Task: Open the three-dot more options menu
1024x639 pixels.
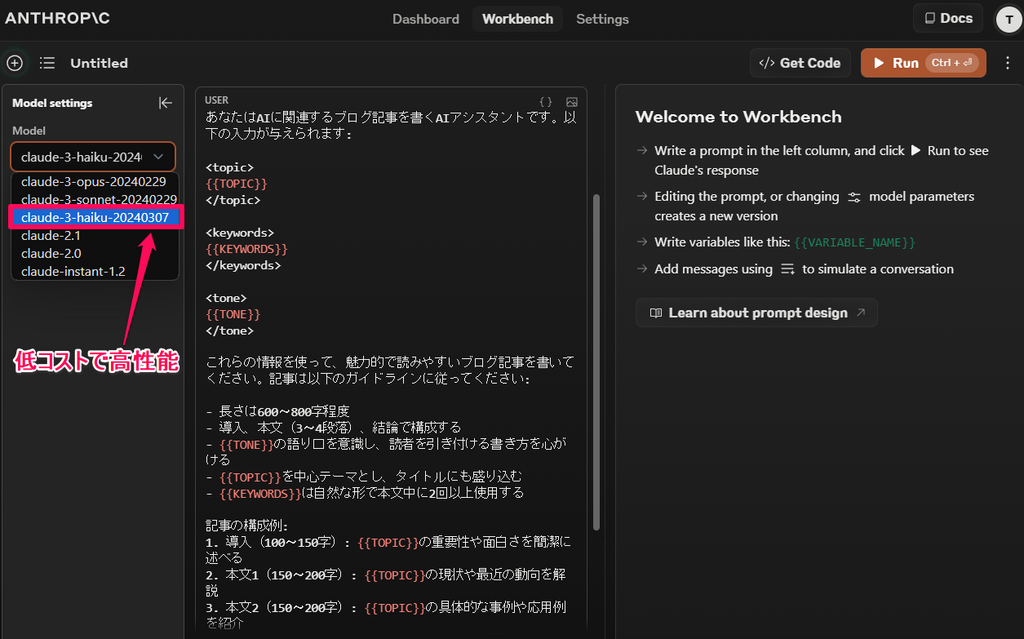Action: pyautogui.click(x=1008, y=63)
